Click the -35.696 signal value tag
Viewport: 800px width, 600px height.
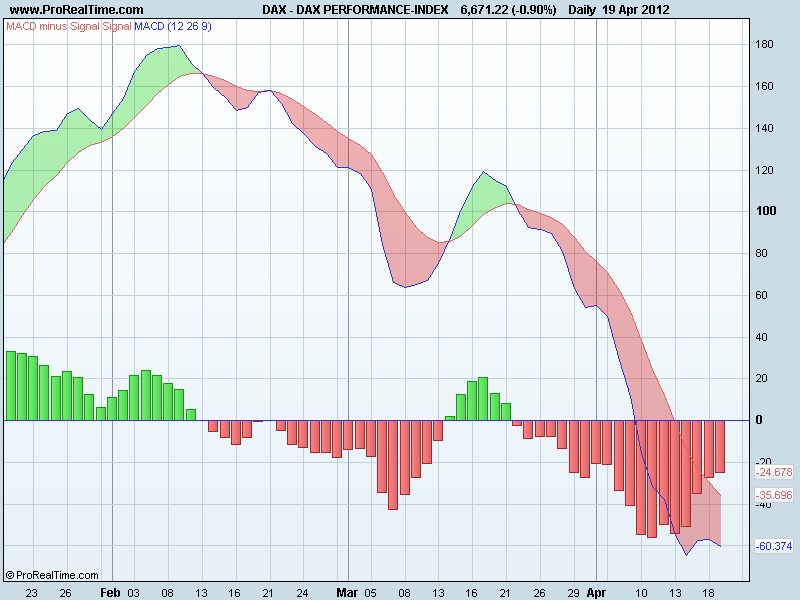[x=774, y=495]
